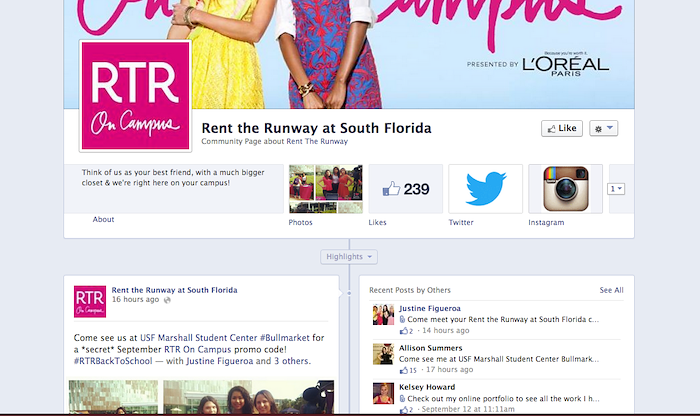Screen dimensions: 700x416
Task: Show the 3 others tagged
Action: (x=292, y=361)
